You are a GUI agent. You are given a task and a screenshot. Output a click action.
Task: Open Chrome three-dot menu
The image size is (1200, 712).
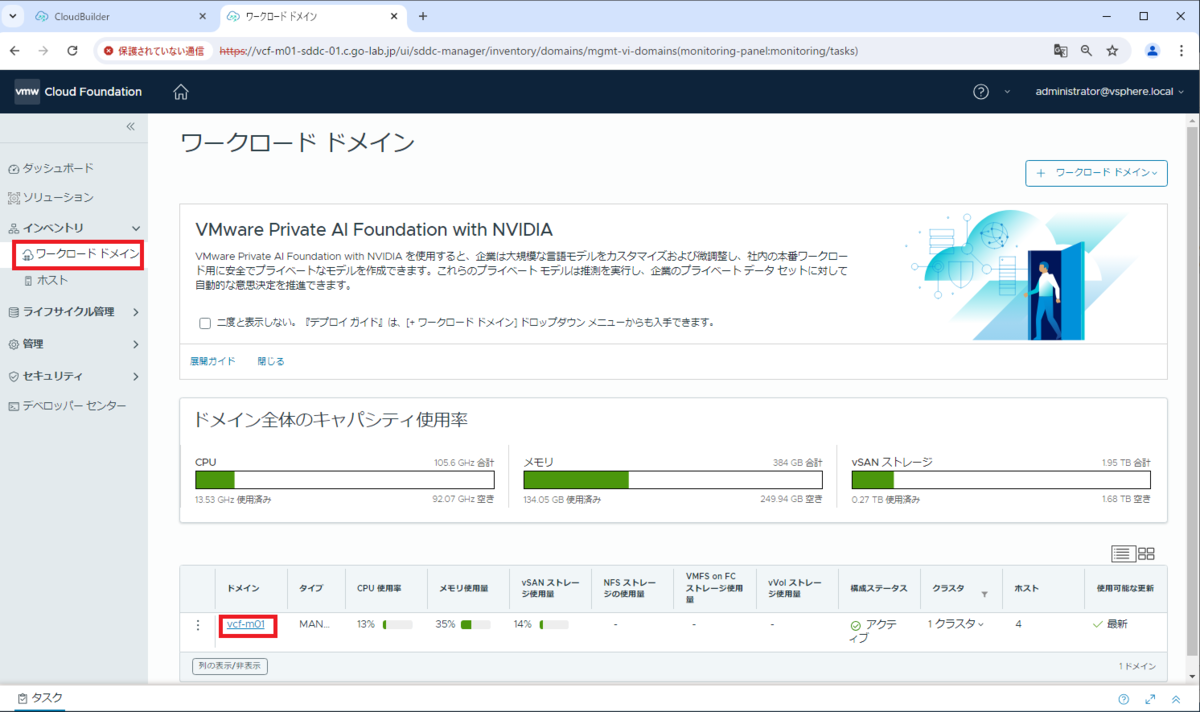(1182, 50)
